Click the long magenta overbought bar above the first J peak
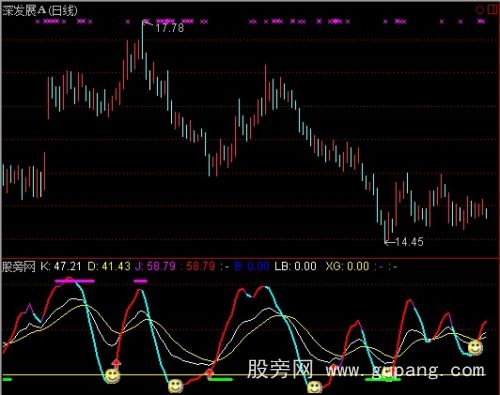500x395 pixels. click(x=75, y=281)
